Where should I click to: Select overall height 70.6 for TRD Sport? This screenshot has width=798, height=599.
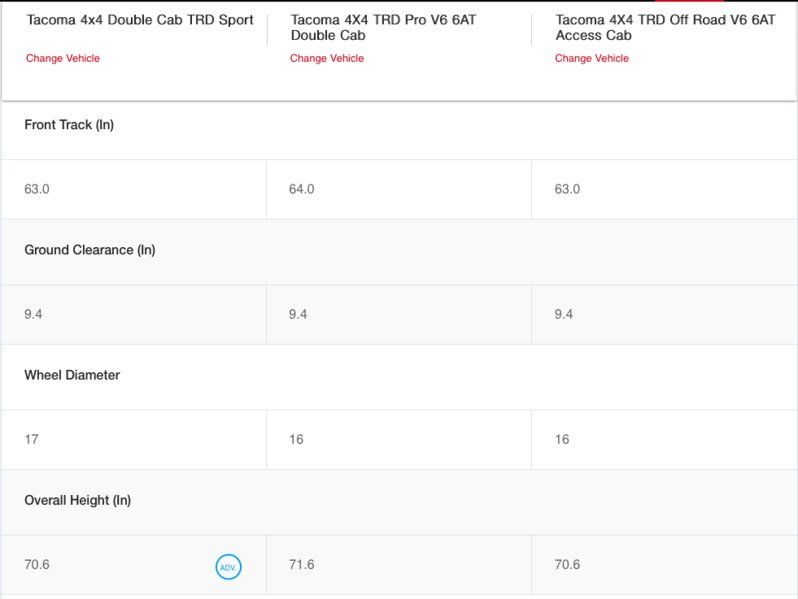37,565
